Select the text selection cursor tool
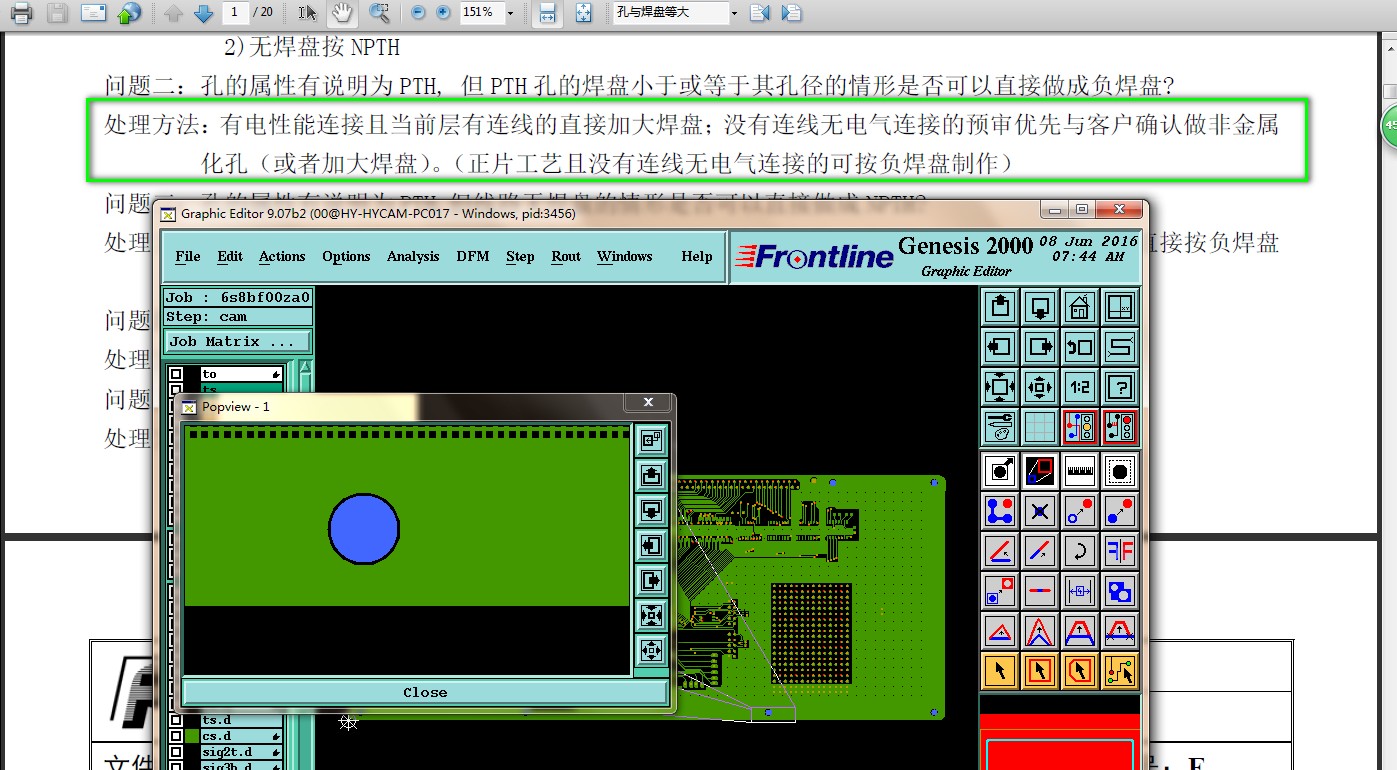This screenshot has width=1397, height=770. [x=308, y=13]
